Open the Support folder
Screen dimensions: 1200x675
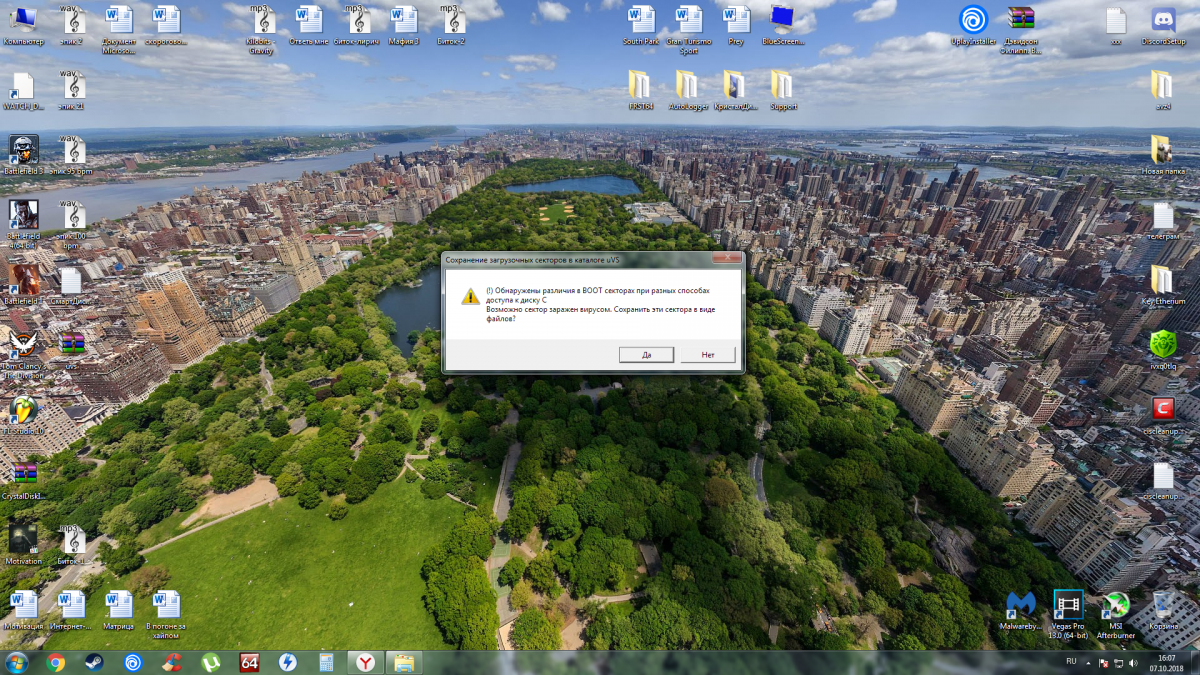click(783, 90)
